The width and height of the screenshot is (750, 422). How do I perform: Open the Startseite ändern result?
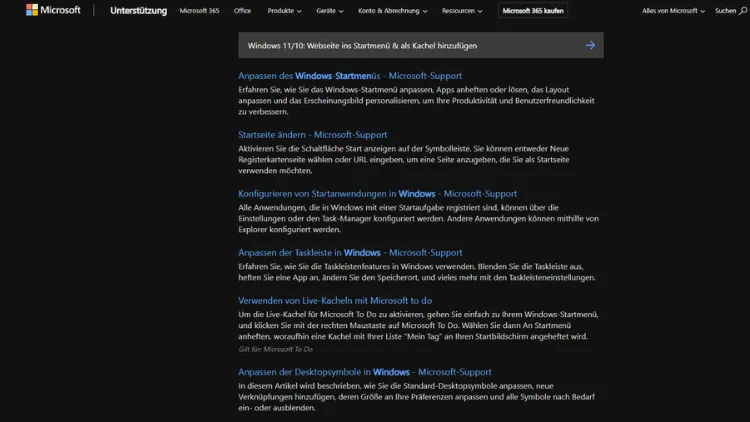click(312, 134)
